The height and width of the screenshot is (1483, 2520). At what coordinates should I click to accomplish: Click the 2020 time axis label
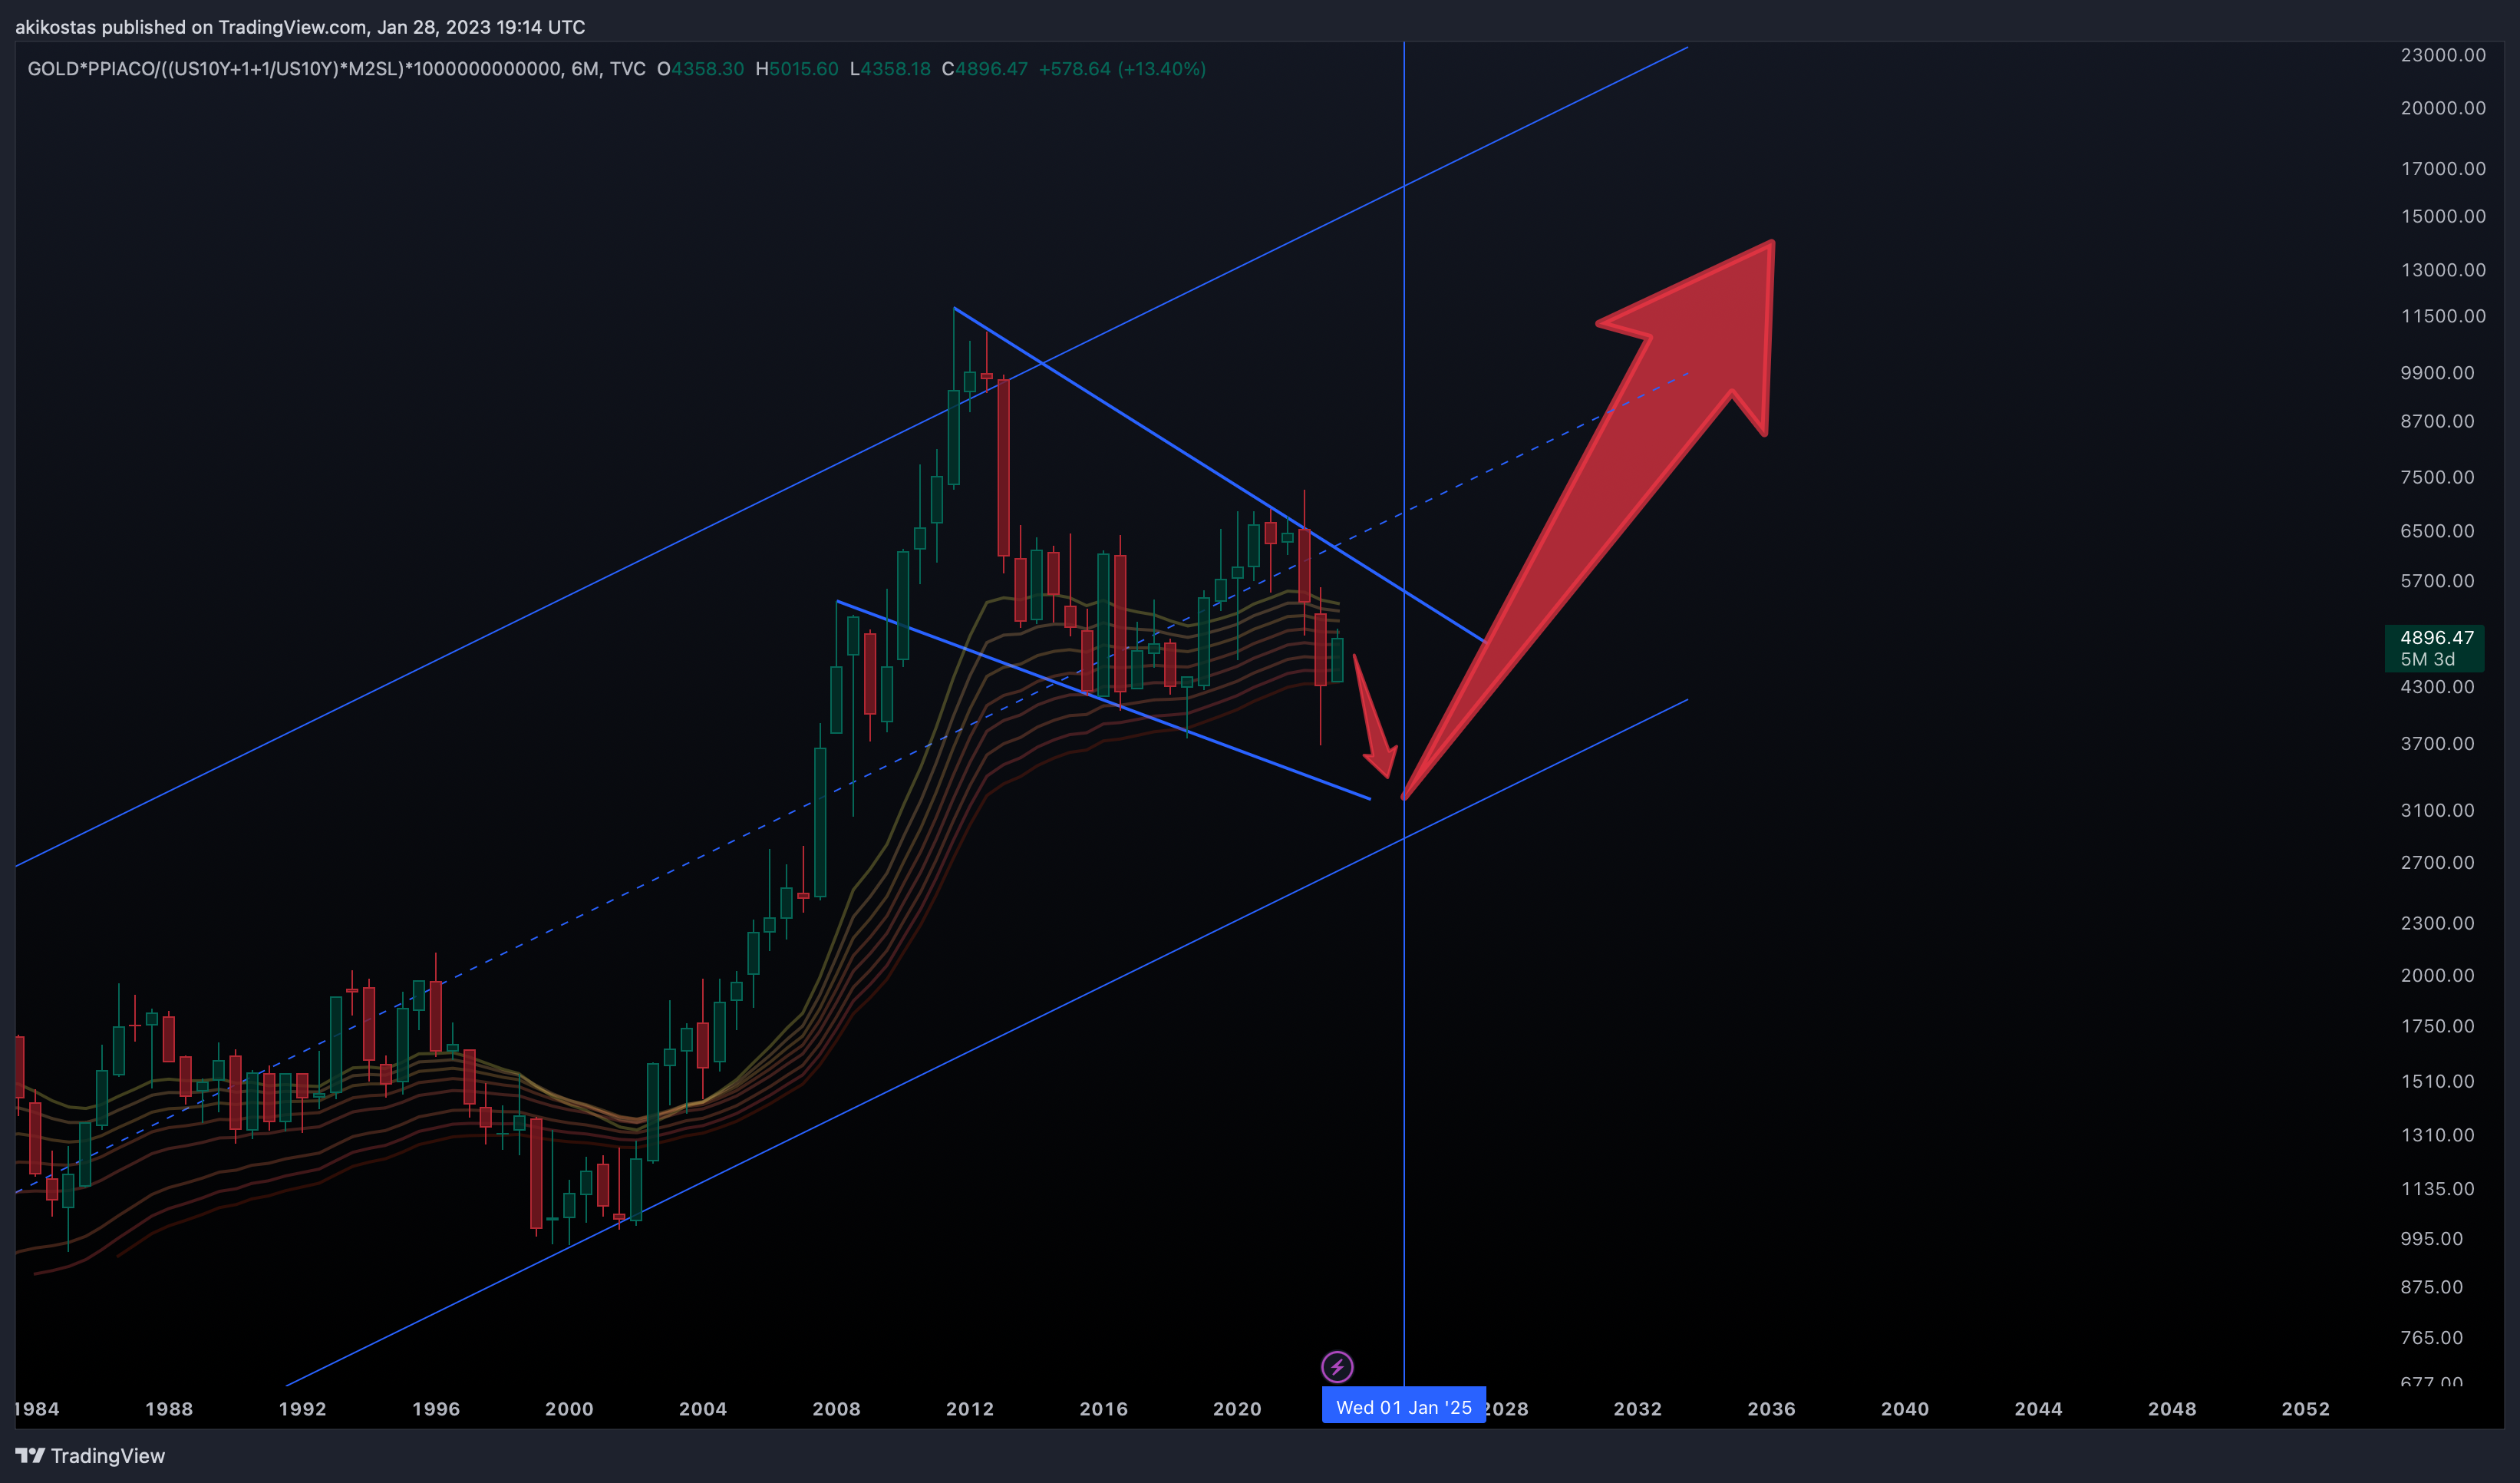pyautogui.click(x=1237, y=1409)
